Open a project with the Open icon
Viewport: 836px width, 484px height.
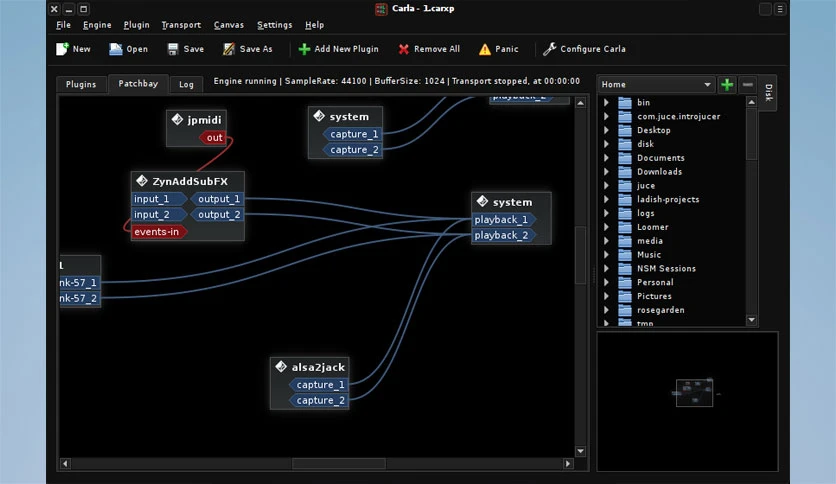(116, 49)
